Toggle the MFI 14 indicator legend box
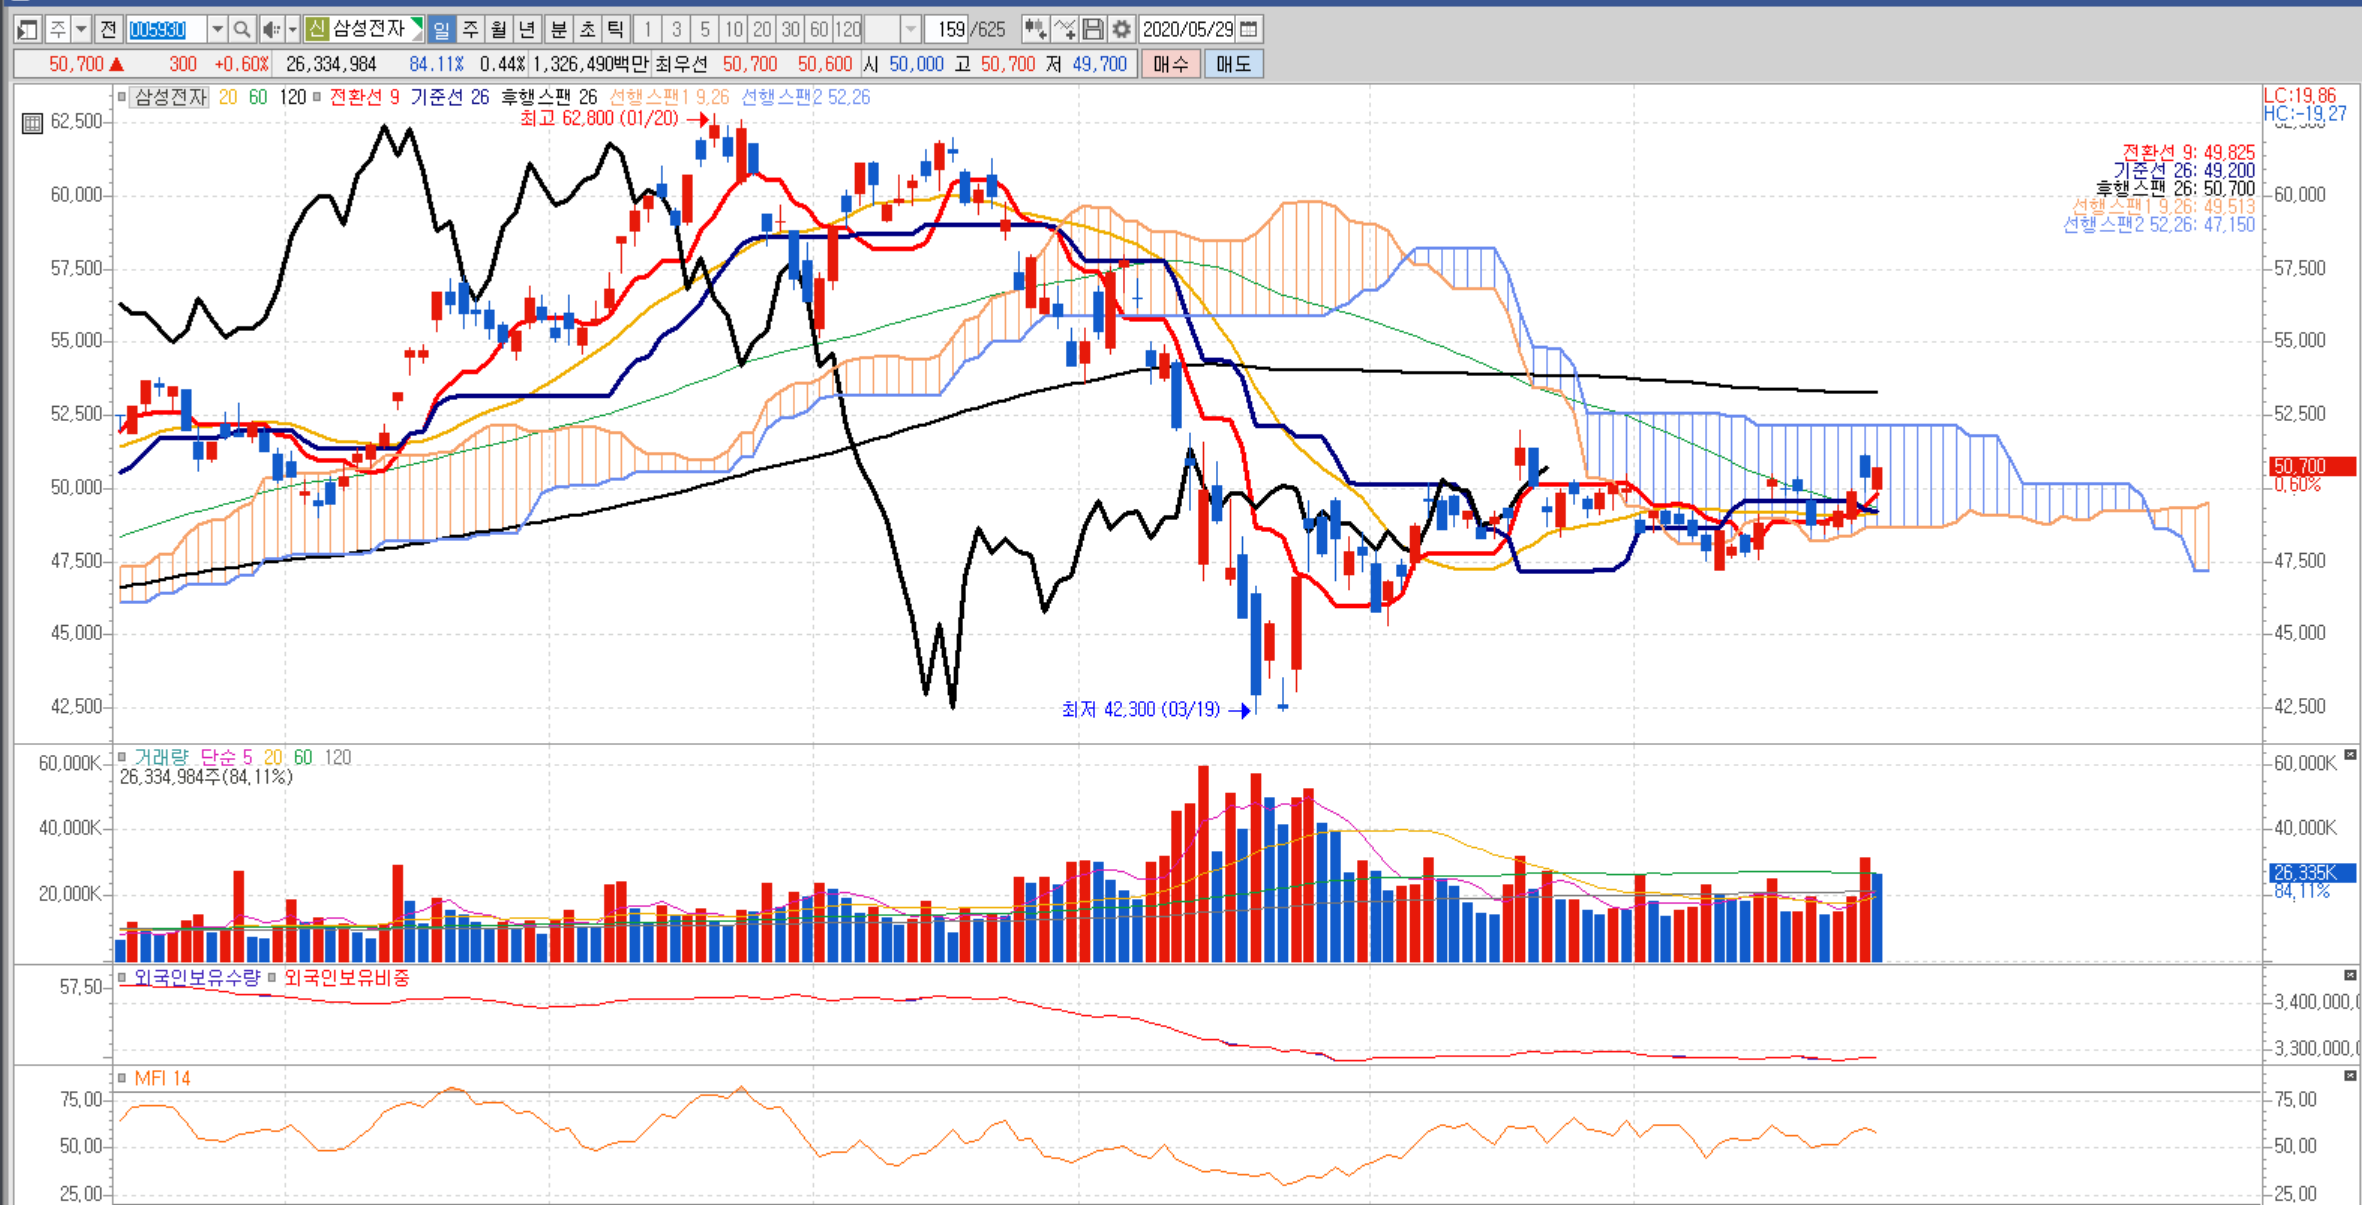The width and height of the screenshot is (2362, 1205). (x=122, y=1078)
